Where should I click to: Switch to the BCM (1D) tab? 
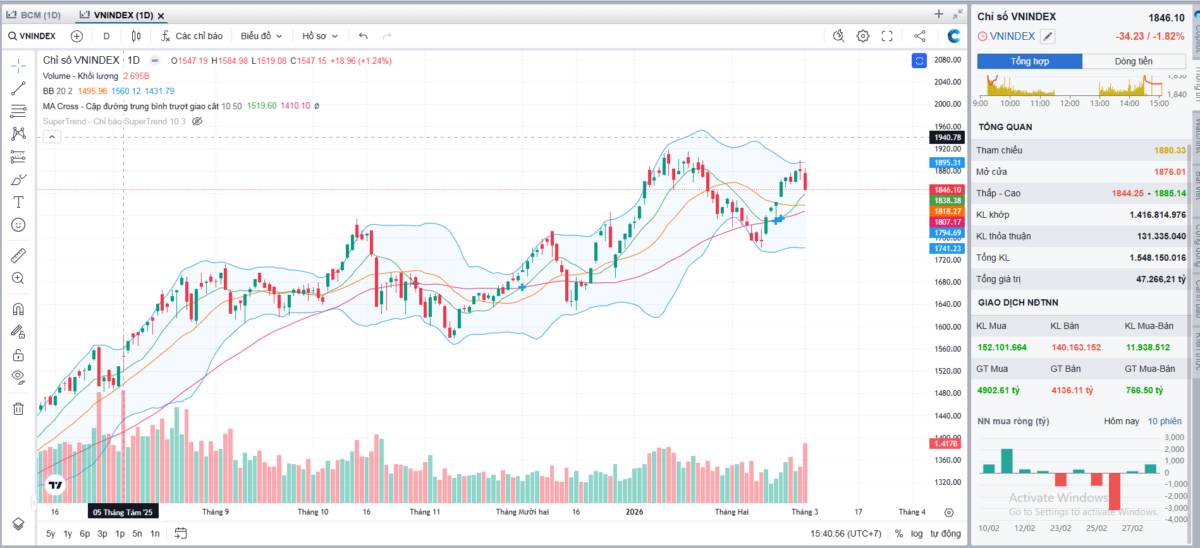point(34,15)
